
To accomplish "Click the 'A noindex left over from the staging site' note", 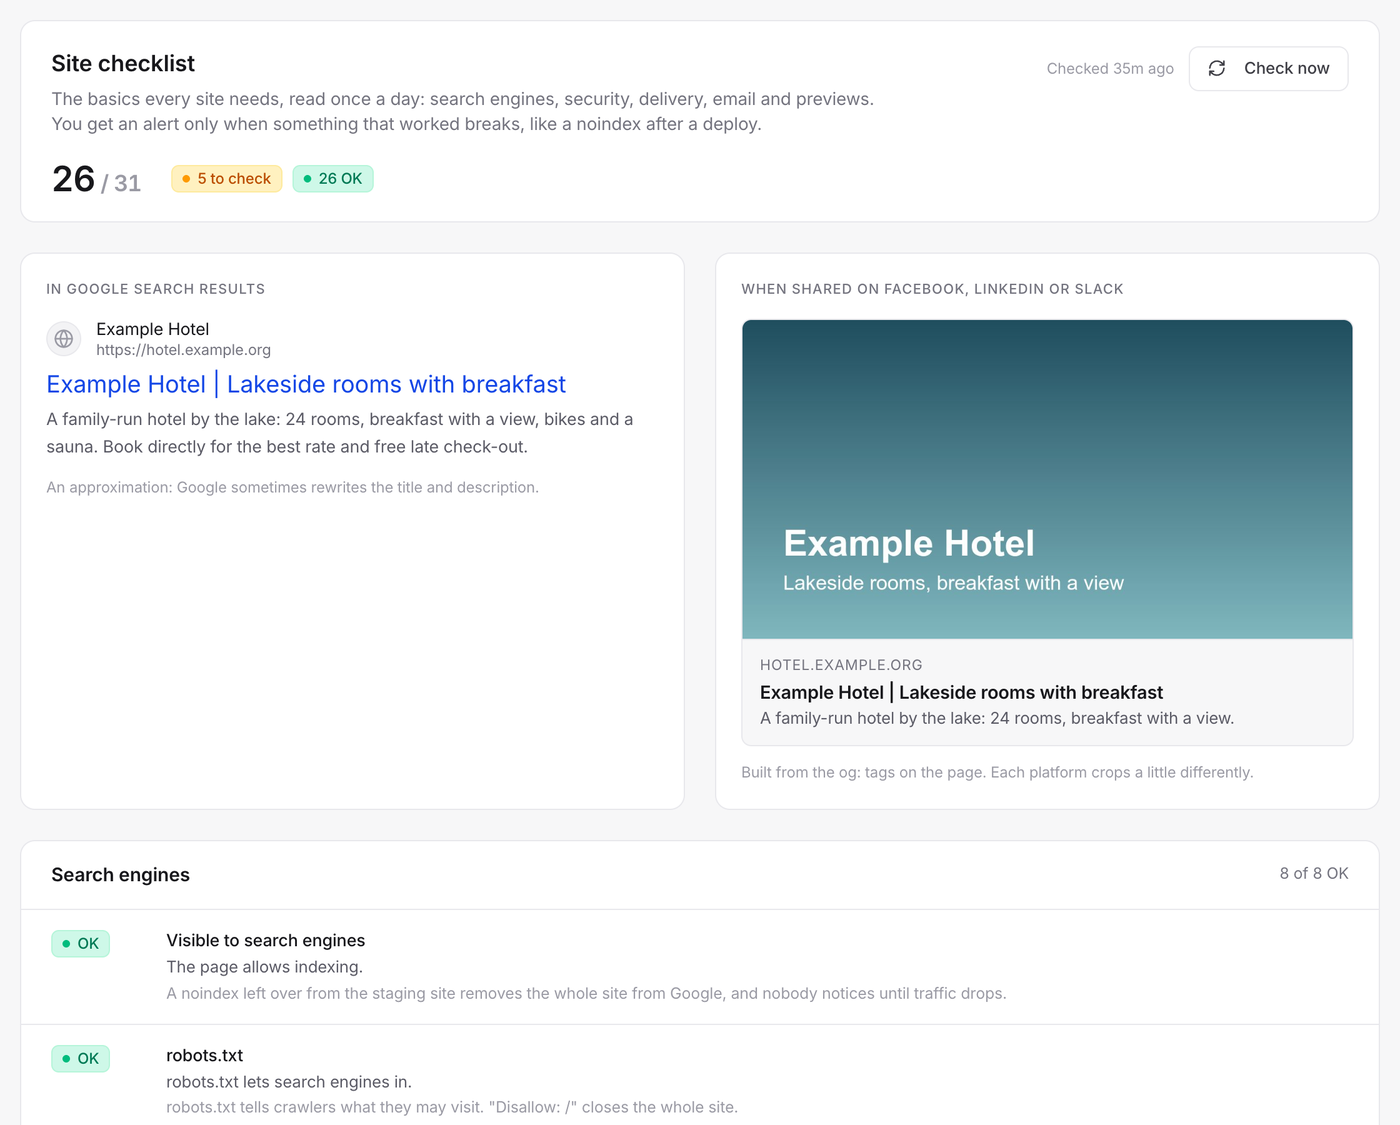I will tap(587, 993).
